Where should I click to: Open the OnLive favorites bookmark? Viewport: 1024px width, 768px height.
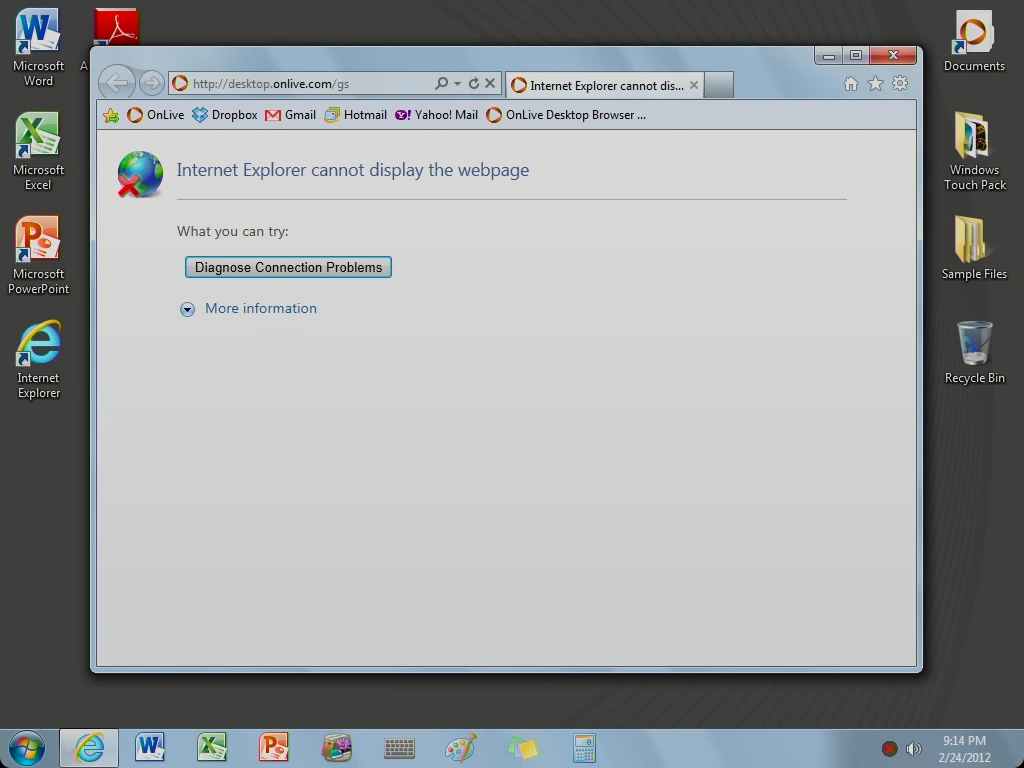coord(155,115)
